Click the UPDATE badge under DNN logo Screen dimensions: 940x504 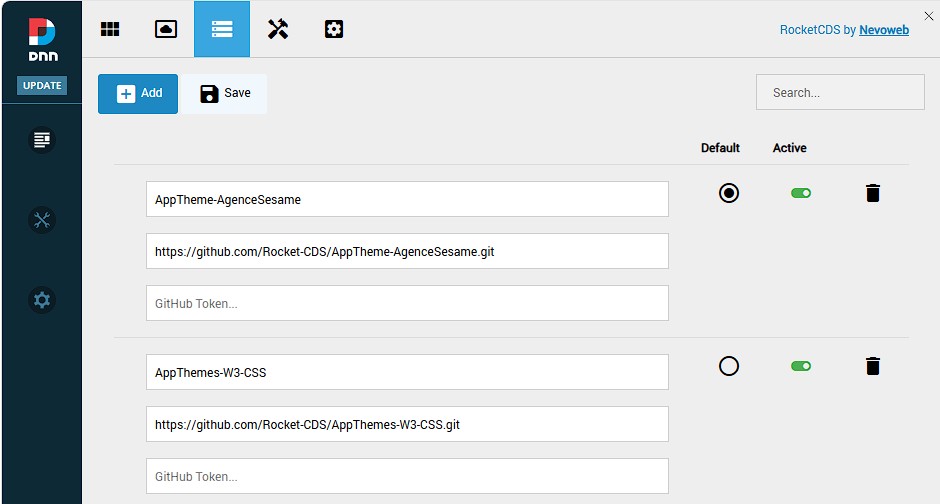(x=42, y=86)
